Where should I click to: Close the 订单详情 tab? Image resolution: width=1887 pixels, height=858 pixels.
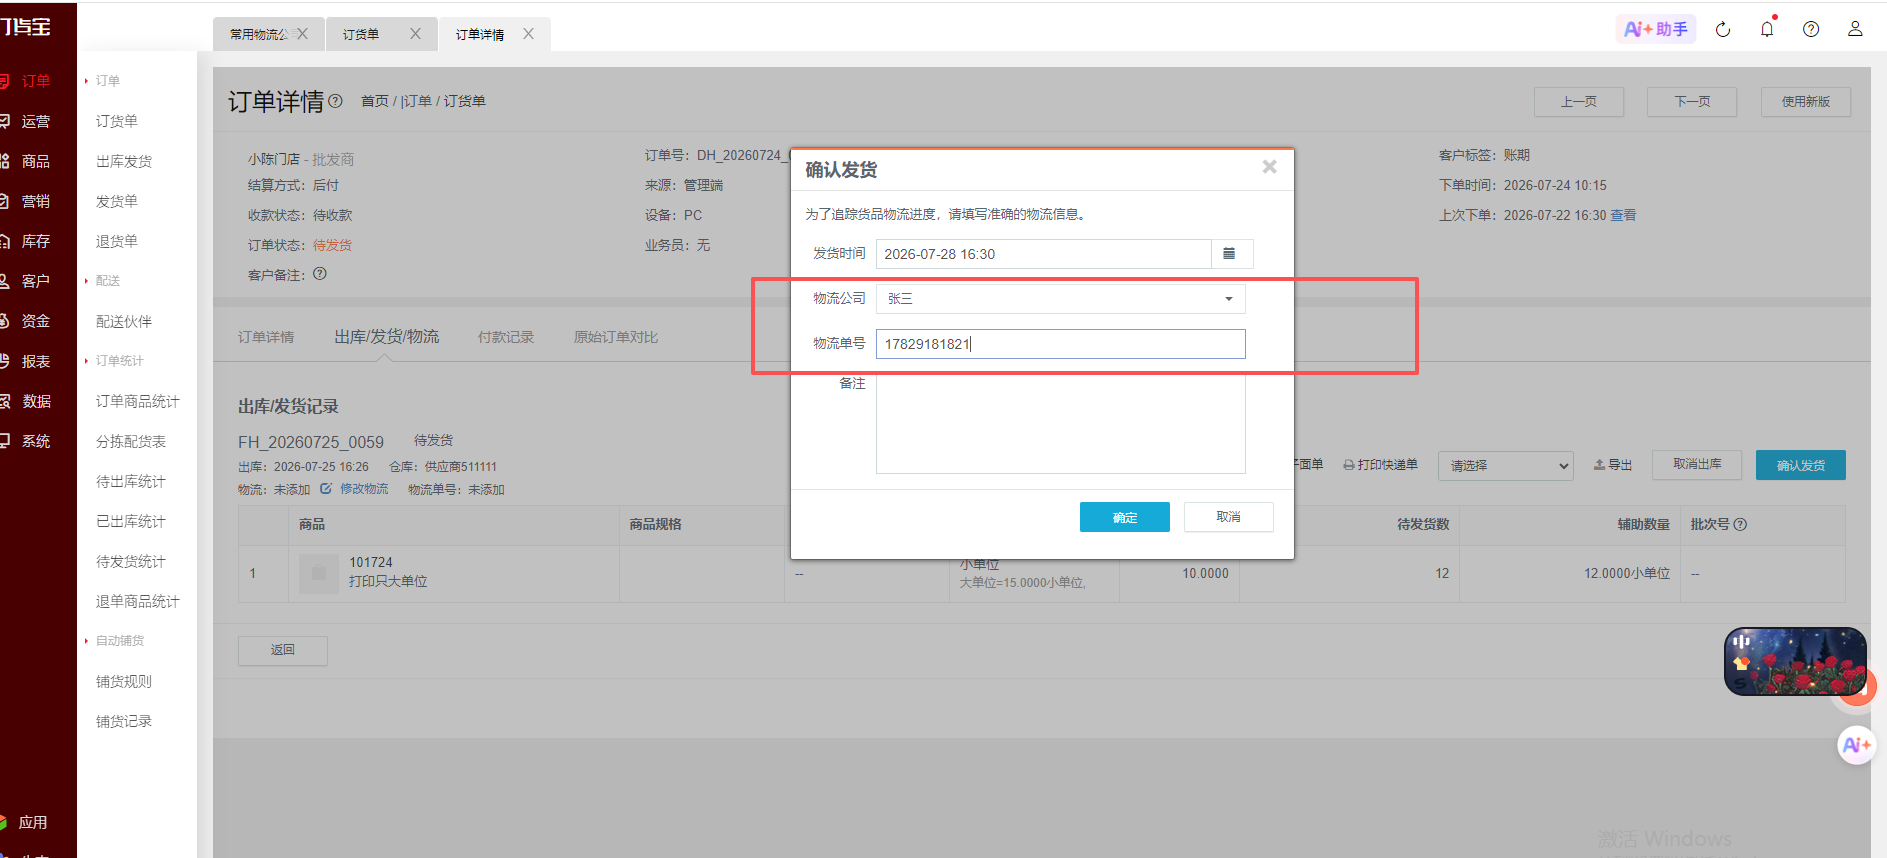pos(528,34)
